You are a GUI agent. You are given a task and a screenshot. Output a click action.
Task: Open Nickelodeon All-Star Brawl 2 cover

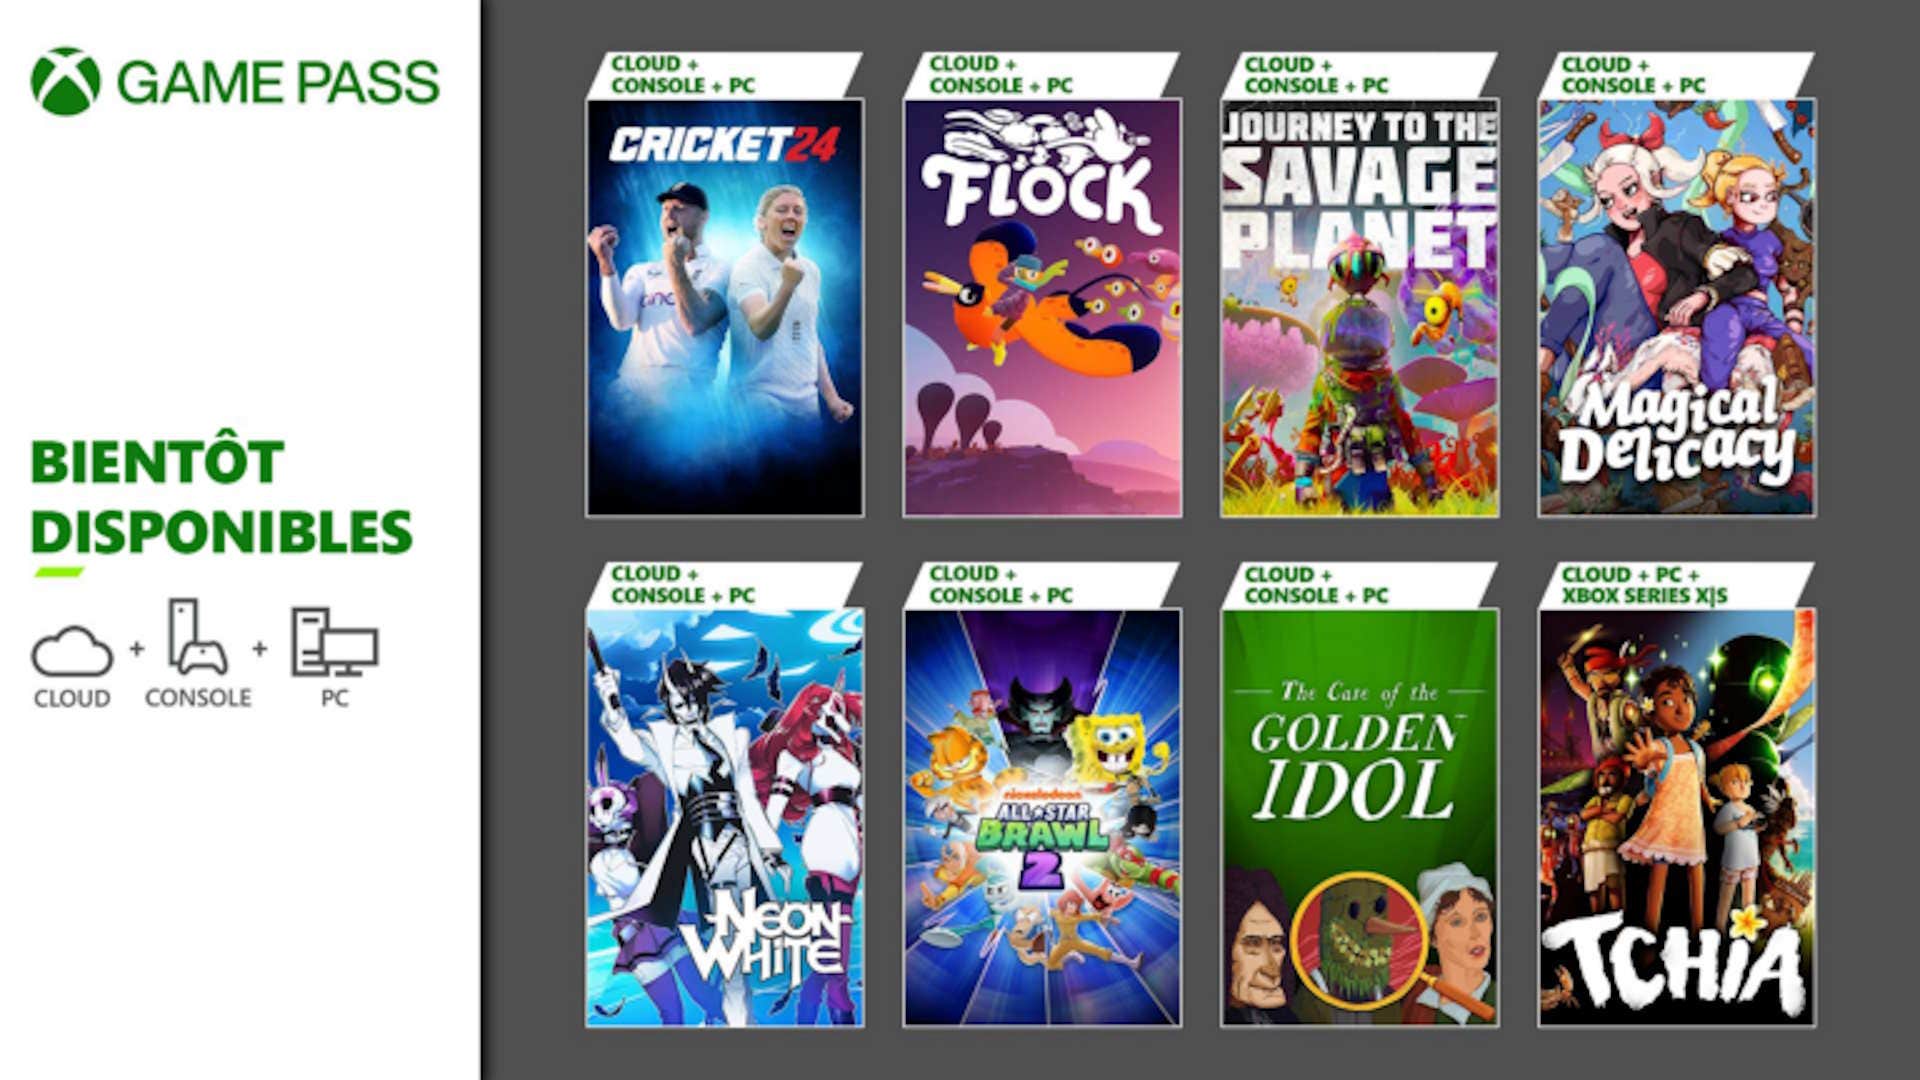pos(1042,817)
